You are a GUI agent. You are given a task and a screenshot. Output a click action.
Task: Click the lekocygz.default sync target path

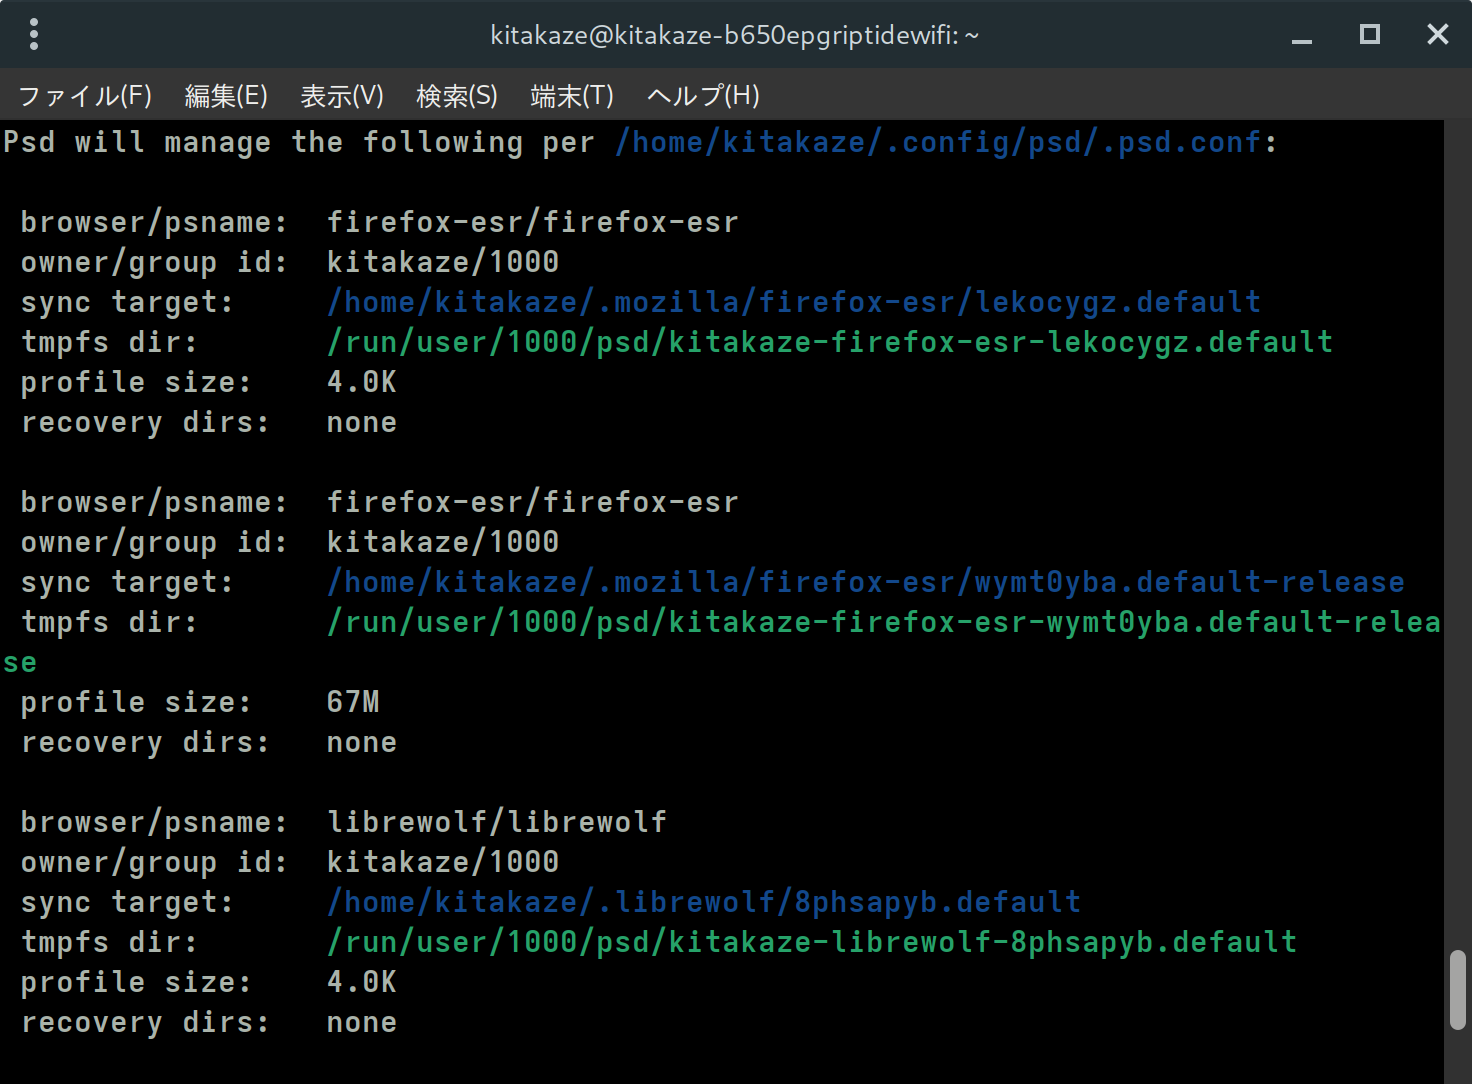(x=794, y=302)
